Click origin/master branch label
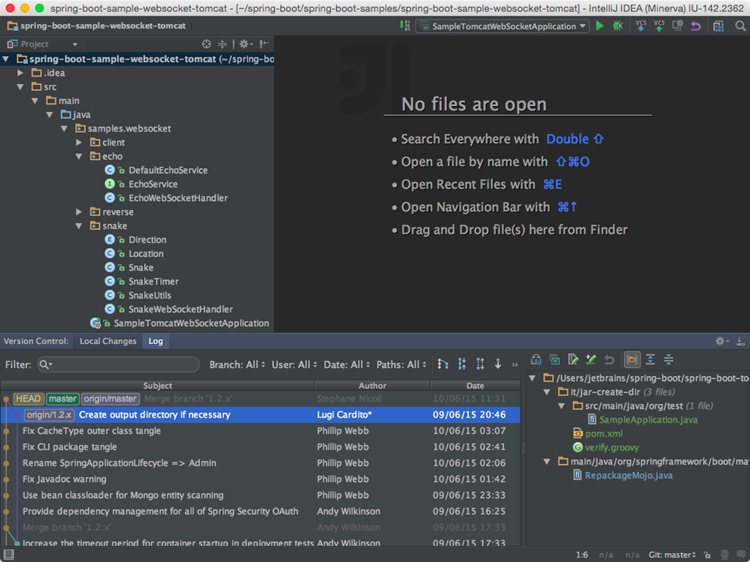This screenshot has width=750, height=562. 110,399
